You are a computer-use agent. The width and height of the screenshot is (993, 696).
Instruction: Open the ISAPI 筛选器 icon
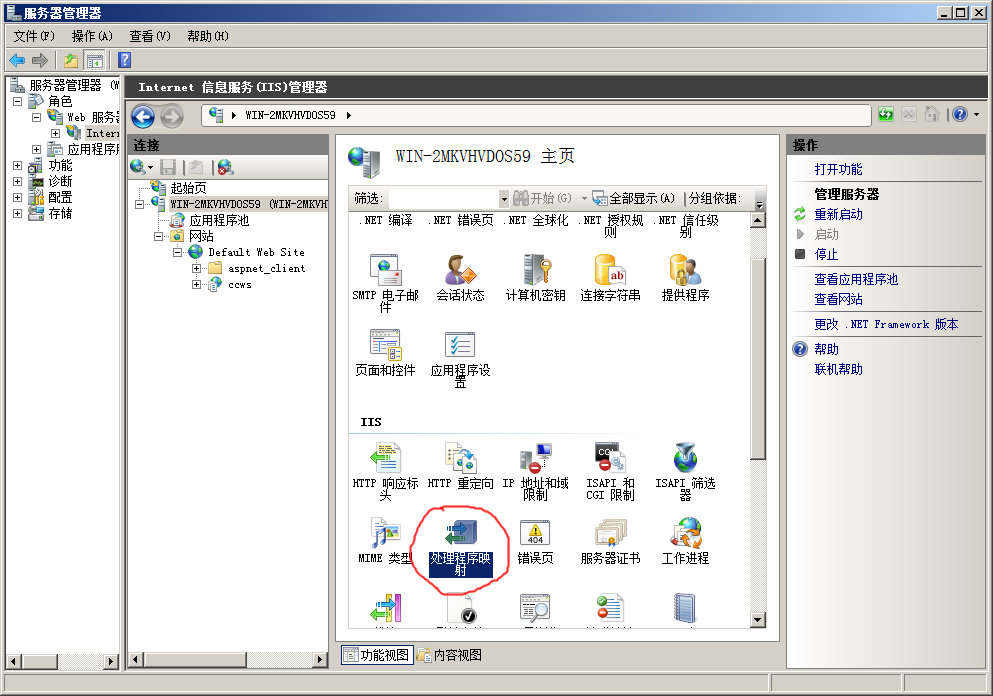pos(685,460)
